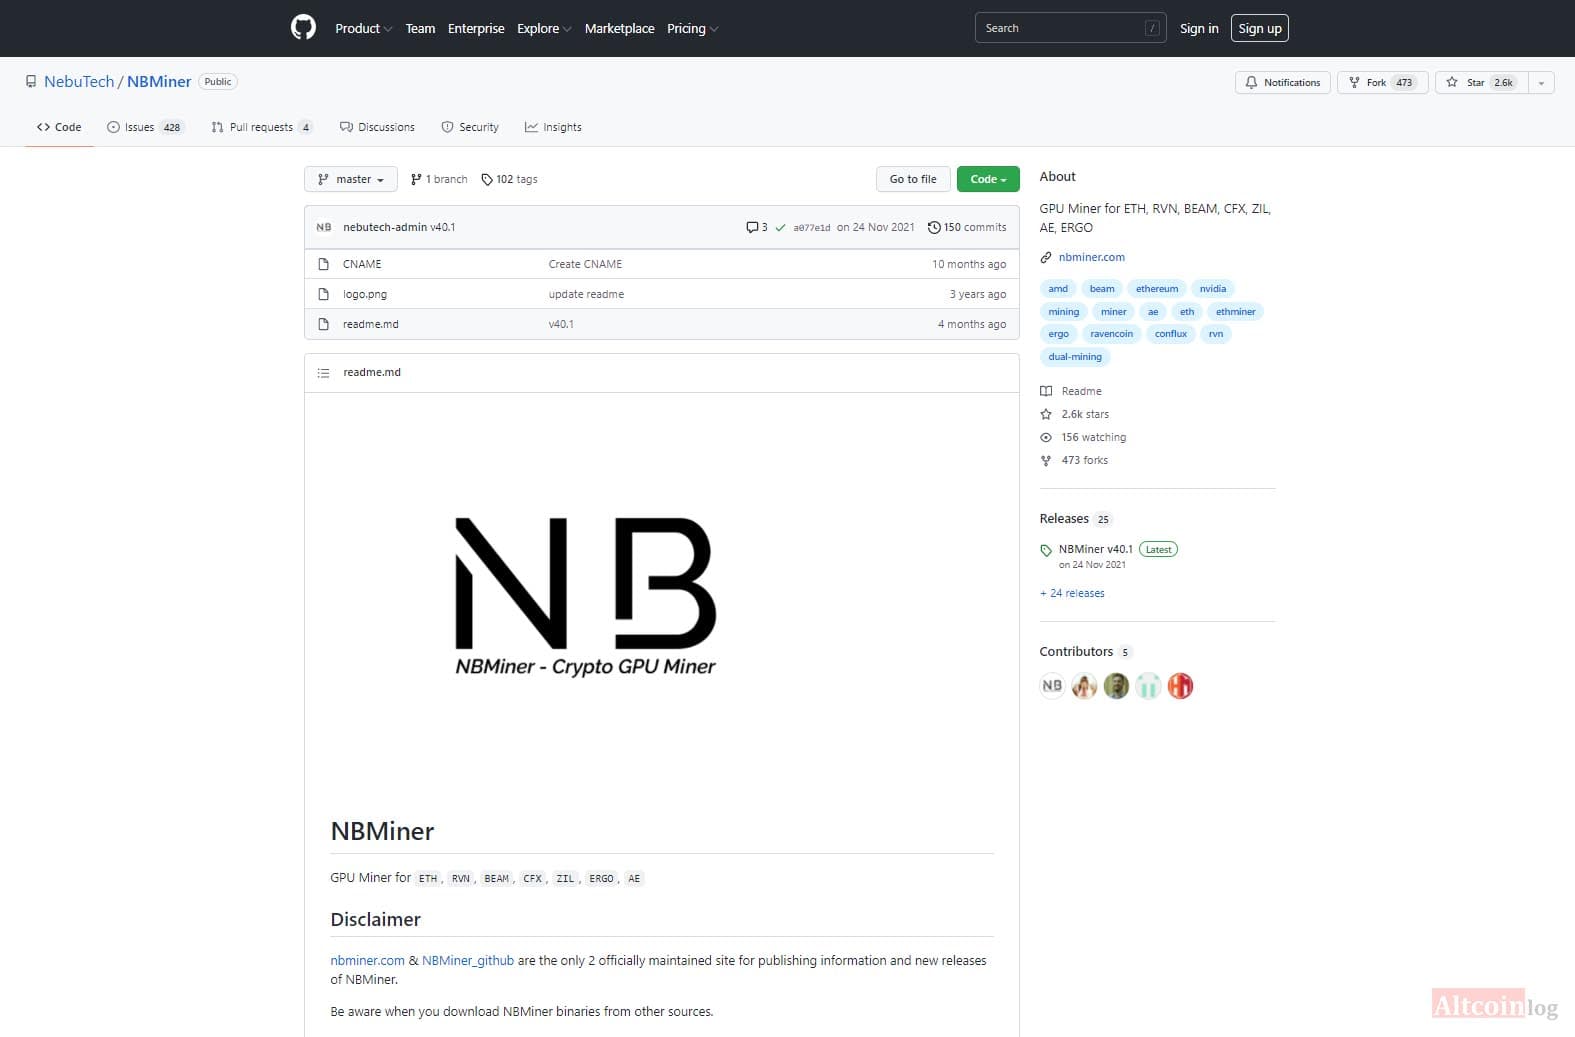Open the master branch selector
Screen dimensions: 1575x1037
coord(351,180)
